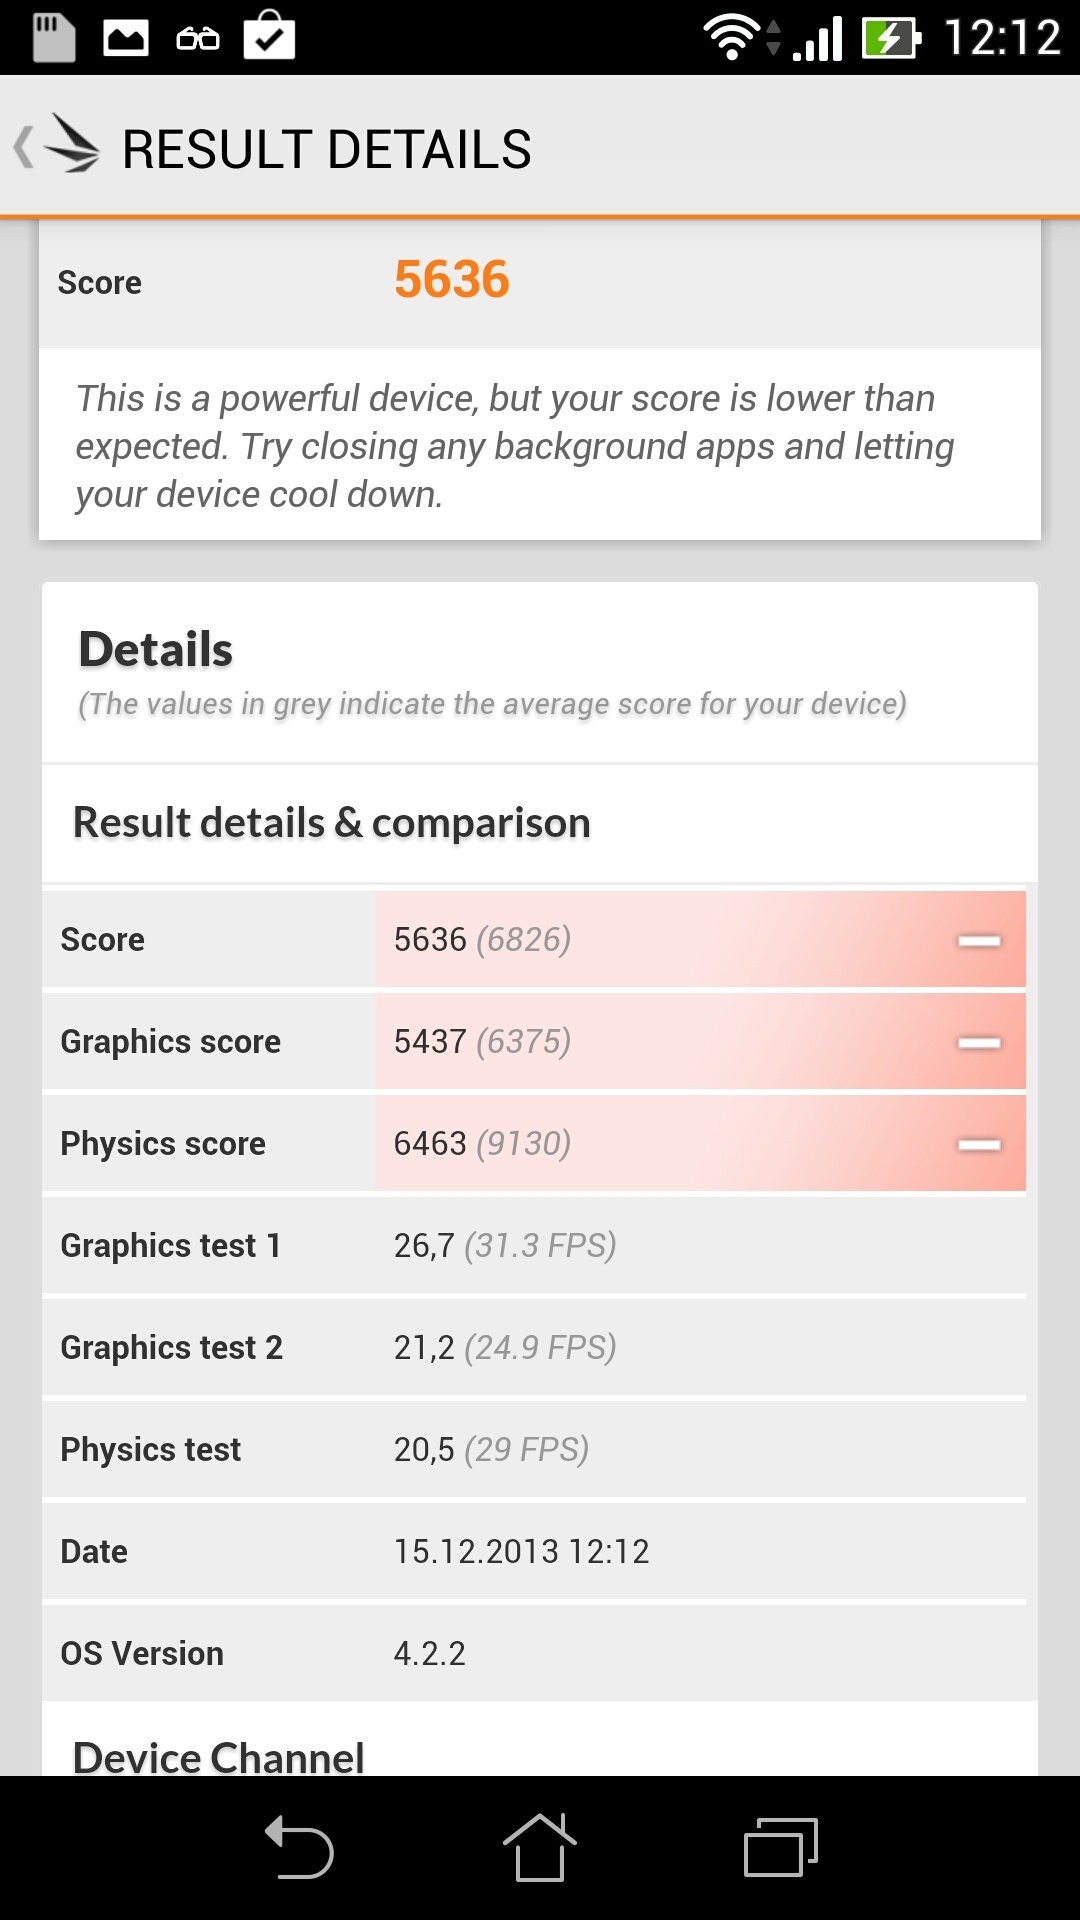The image size is (1080, 1920).
Task: Tap the RESULT DETAILS header title
Action: pos(326,150)
